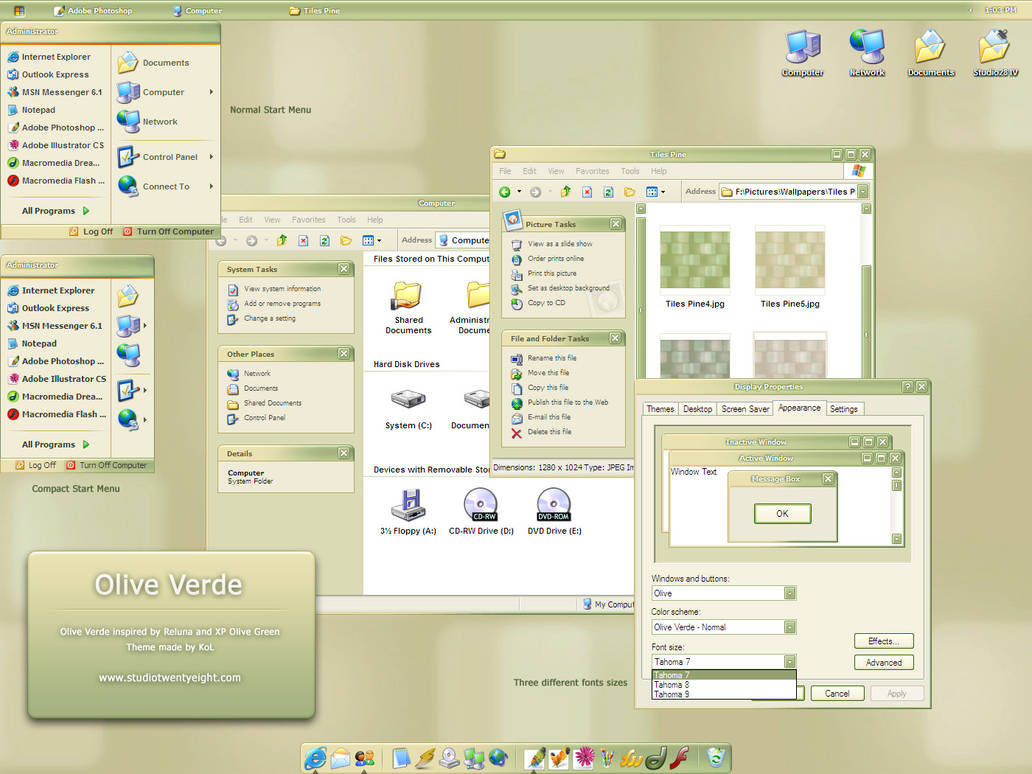
Task: Collapse the Other Places panel
Action: pyautogui.click(x=344, y=353)
